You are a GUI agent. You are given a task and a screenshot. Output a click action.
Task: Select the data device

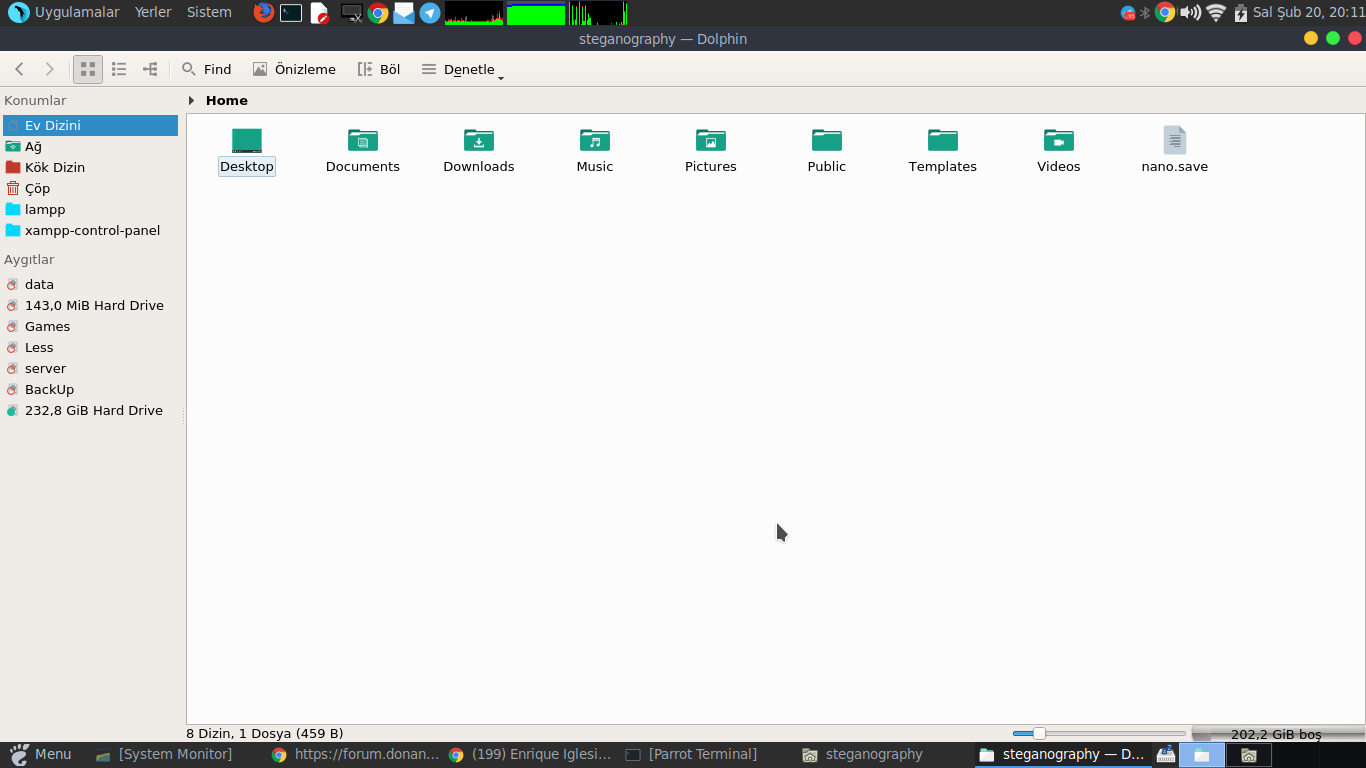[x=90, y=284]
